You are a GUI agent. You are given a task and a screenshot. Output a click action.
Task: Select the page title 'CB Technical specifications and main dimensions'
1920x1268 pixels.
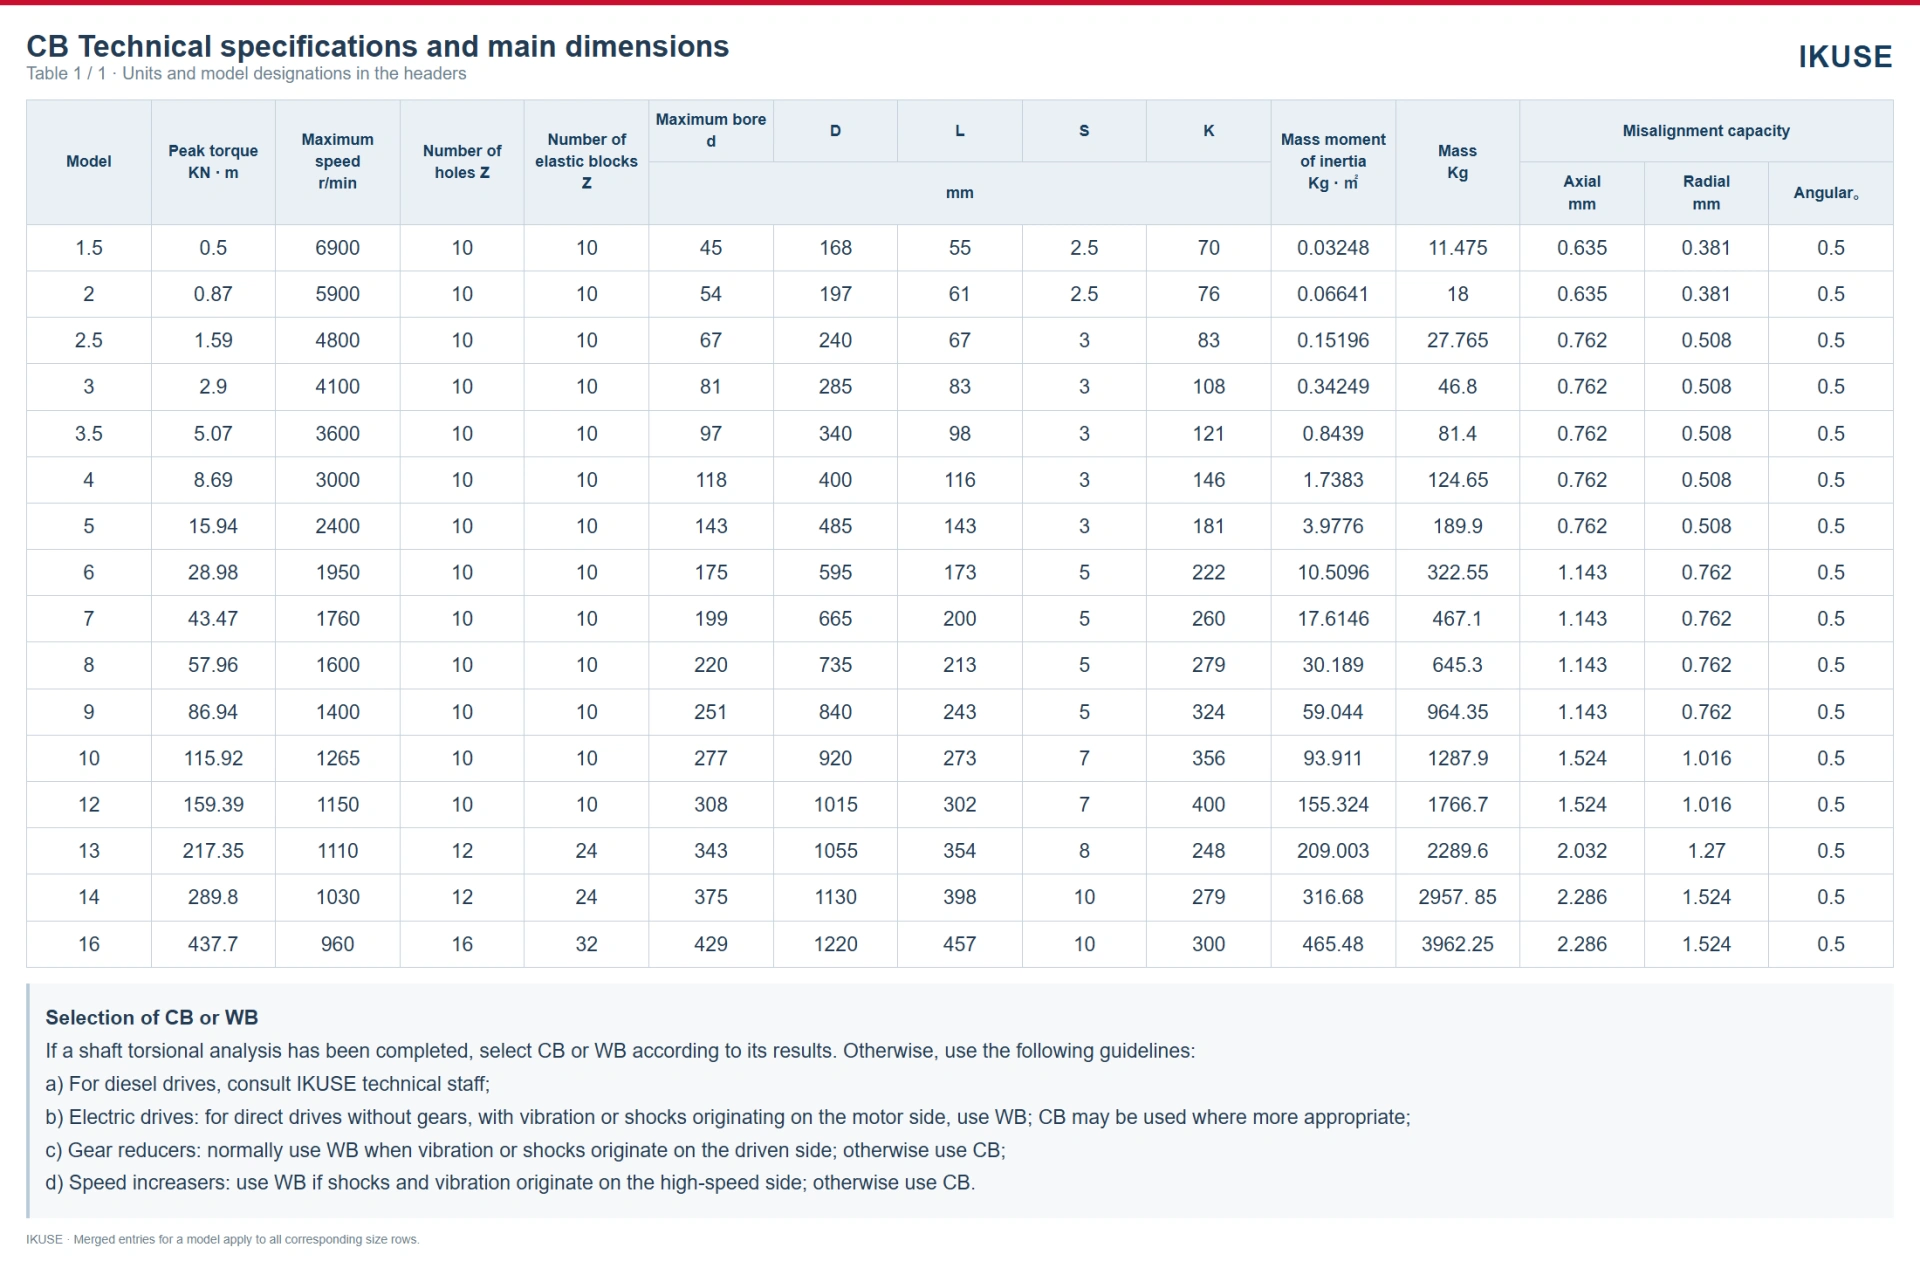pos(377,46)
